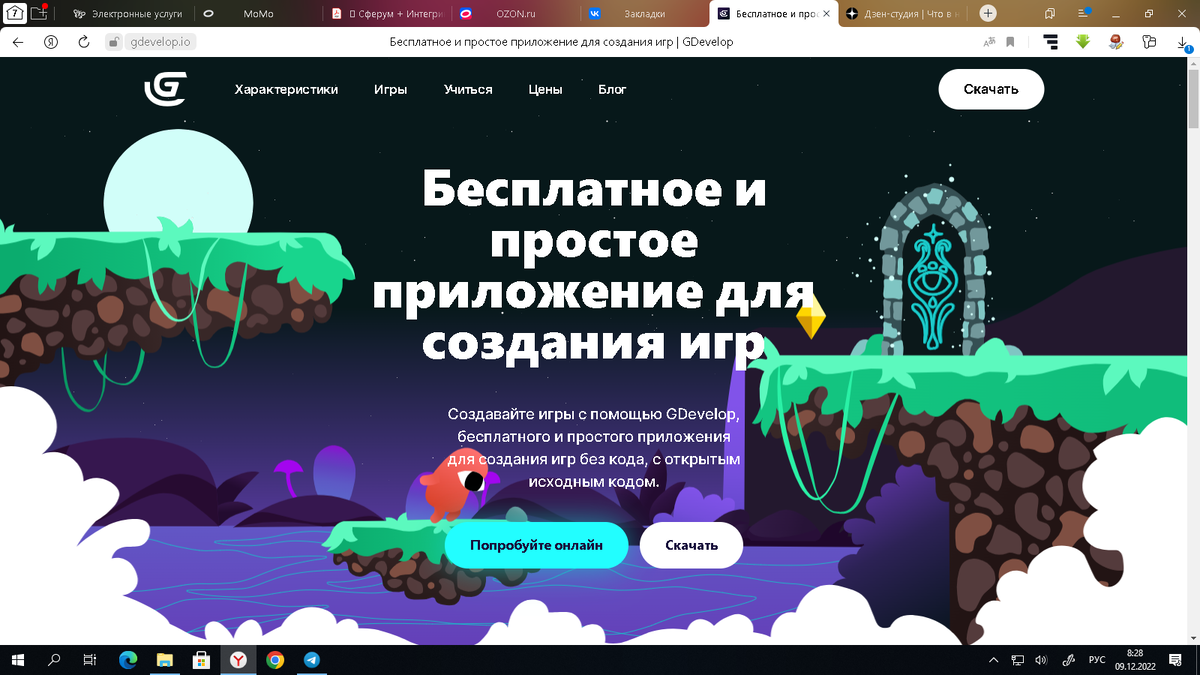Open Google Chrome from the taskbar
This screenshot has height=675, width=1200.
tap(274, 659)
